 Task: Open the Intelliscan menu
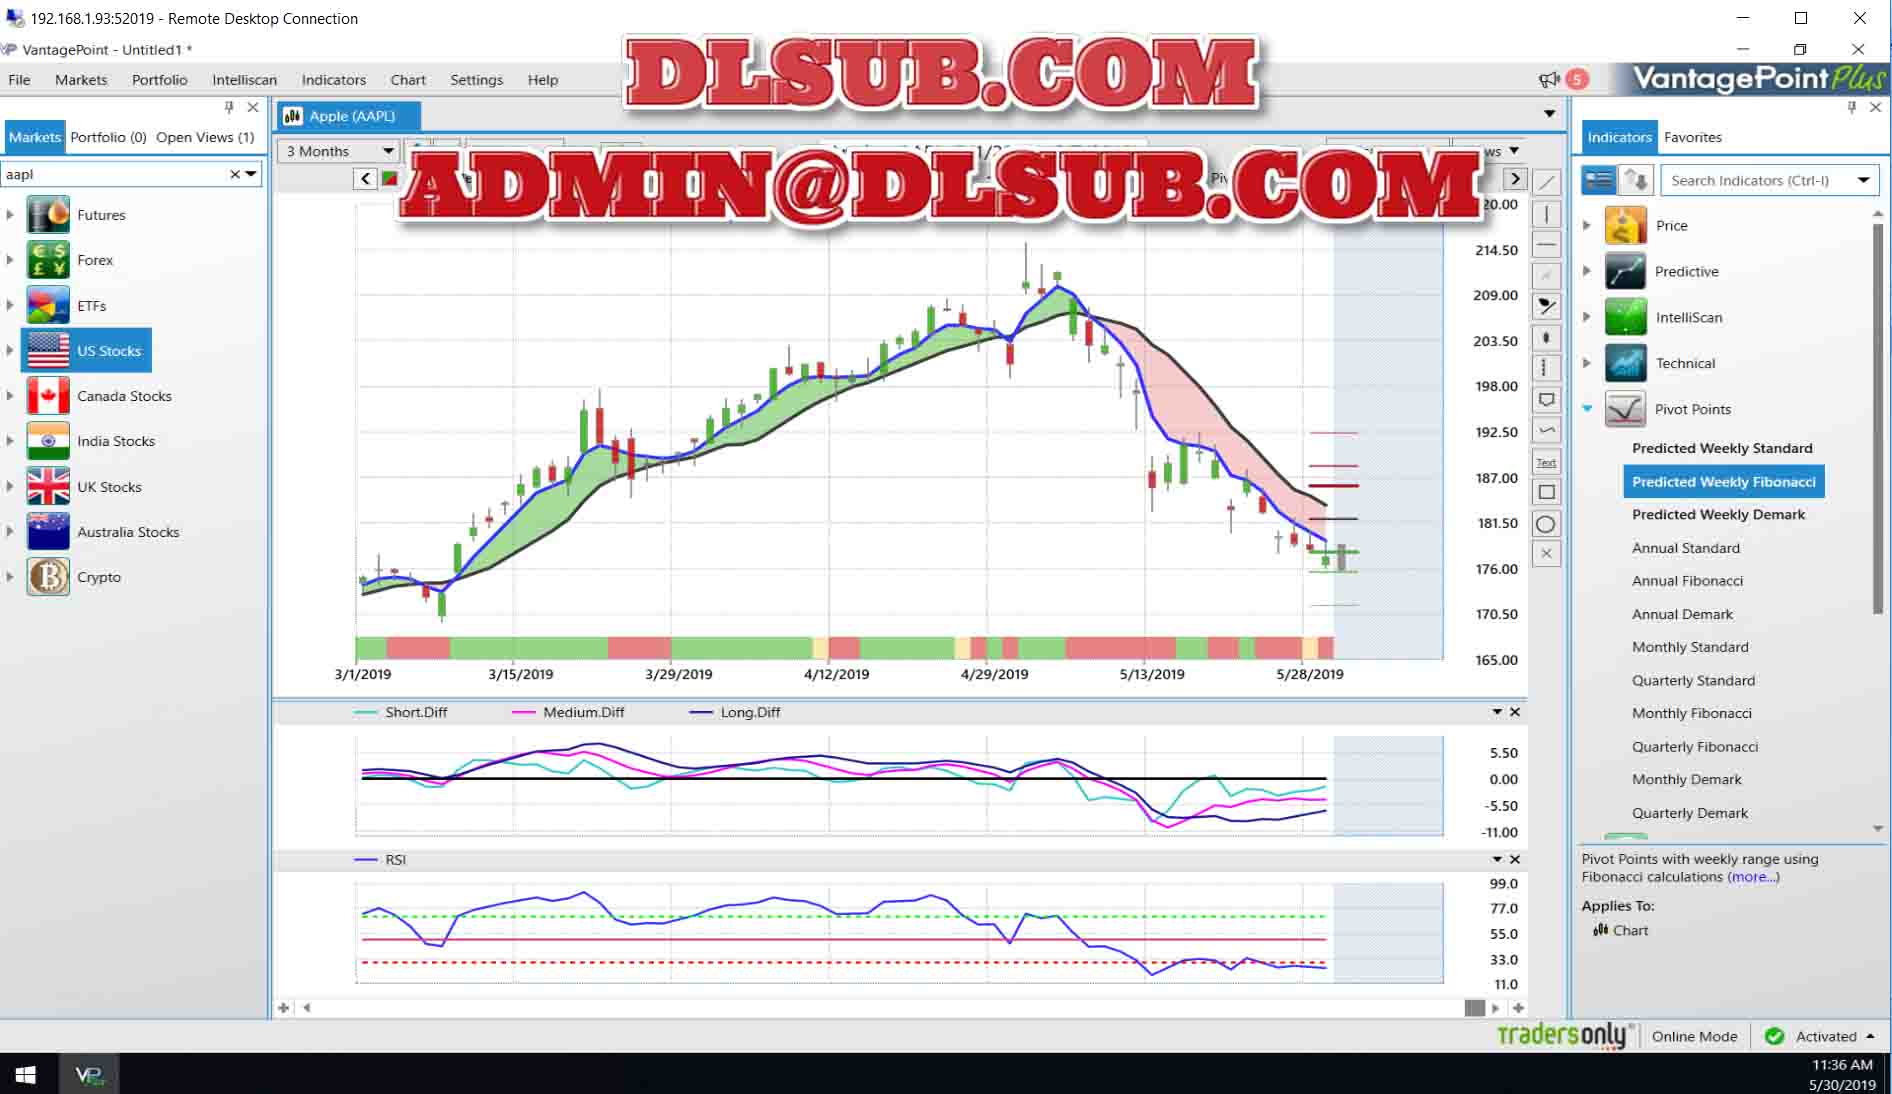pos(244,80)
